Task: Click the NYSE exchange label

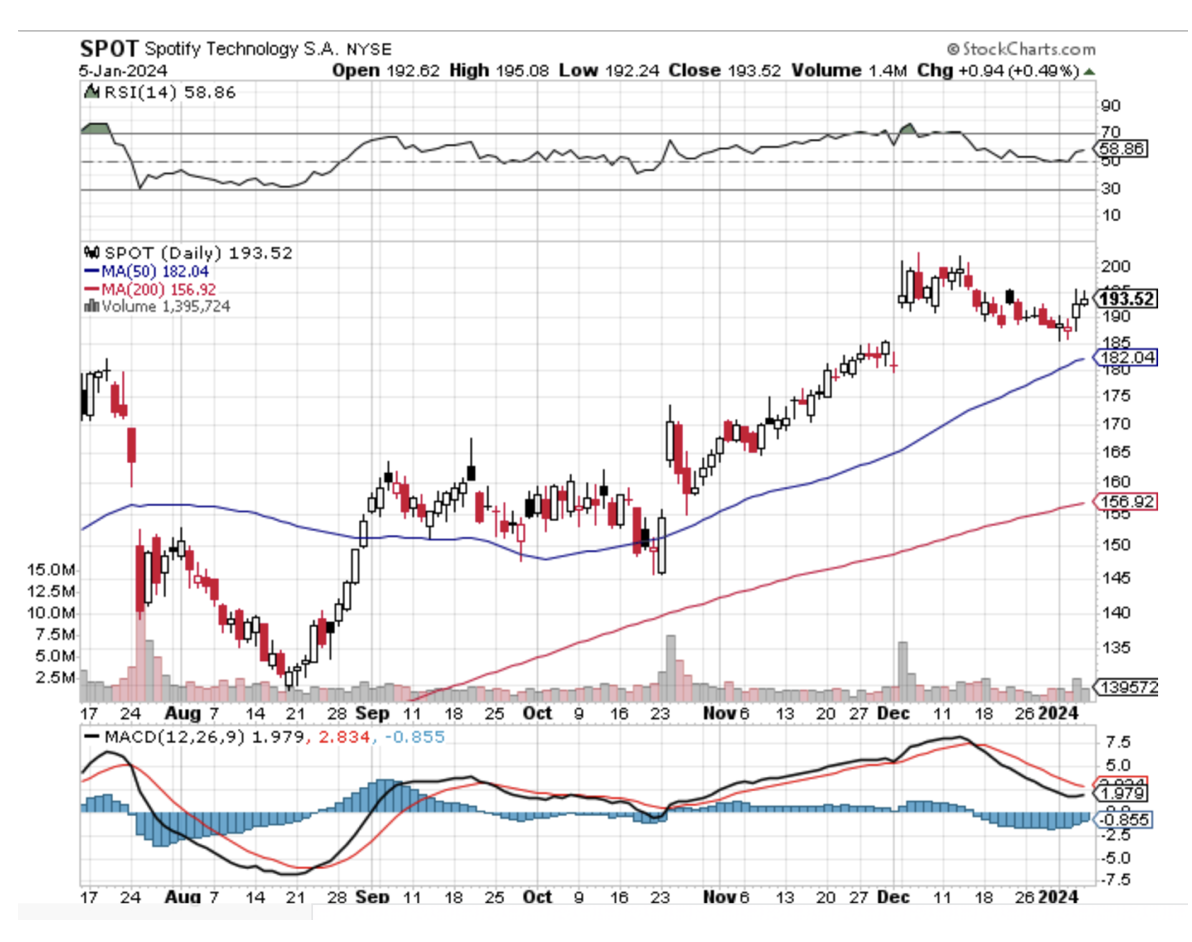Action: [369, 50]
